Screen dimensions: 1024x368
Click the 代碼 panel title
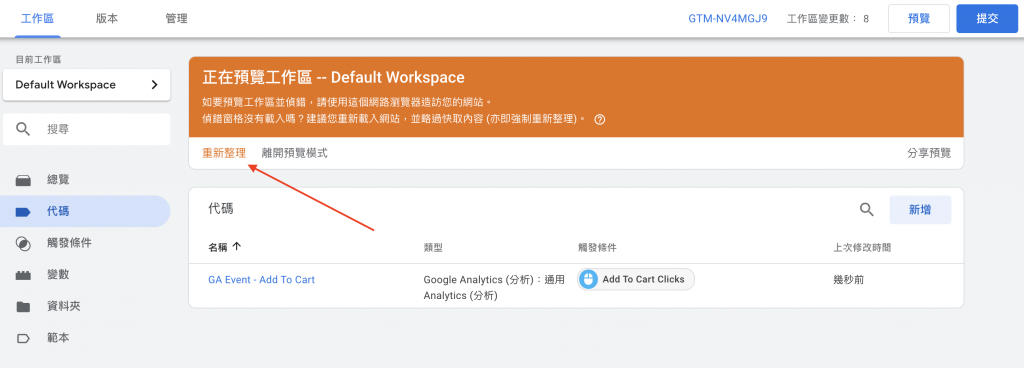point(221,209)
